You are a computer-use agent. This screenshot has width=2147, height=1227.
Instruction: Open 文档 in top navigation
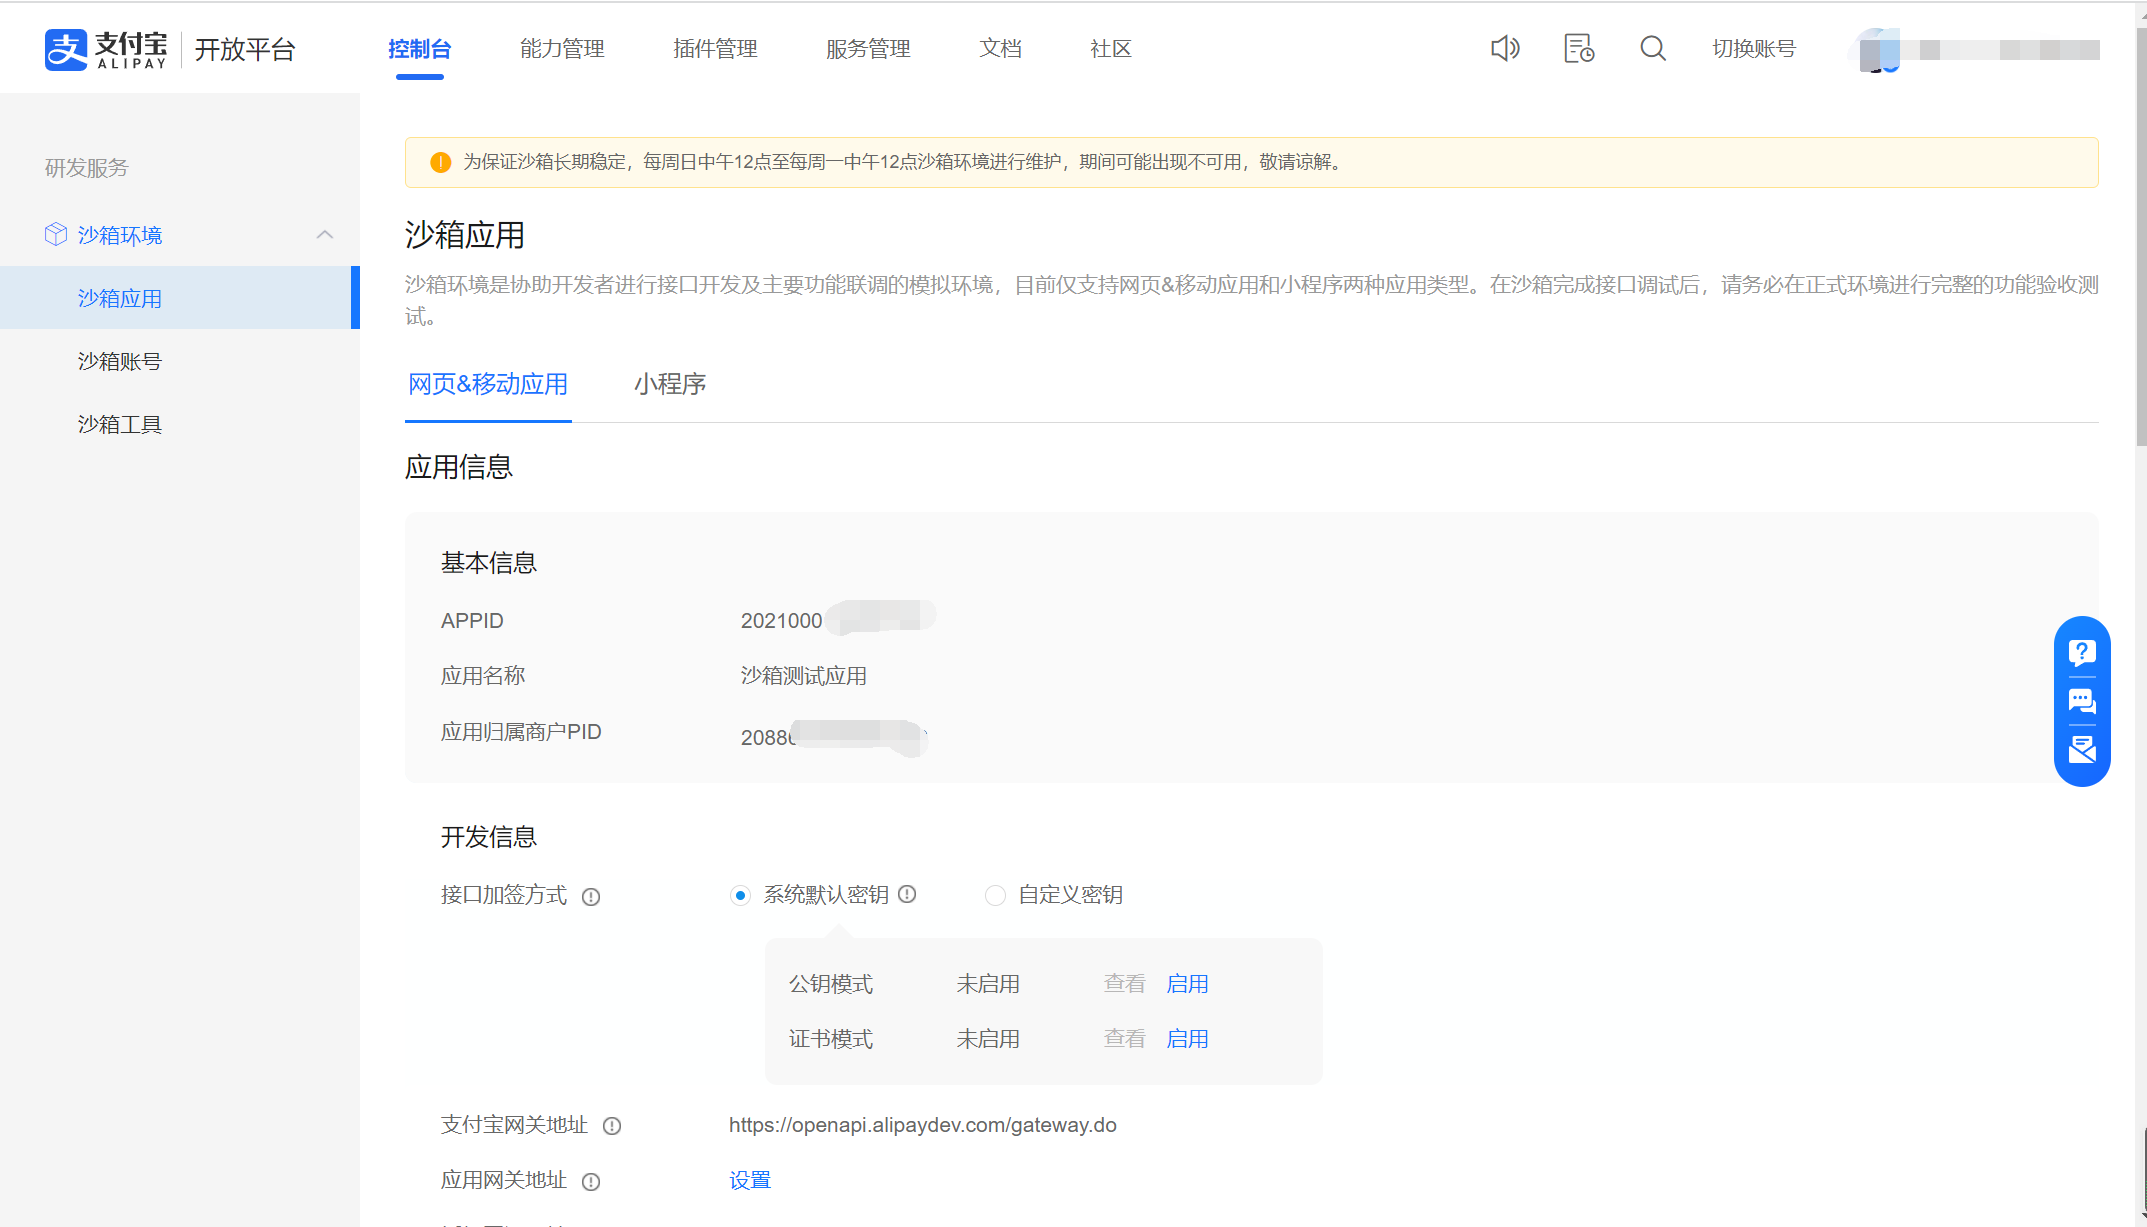[x=1000, y=49]
